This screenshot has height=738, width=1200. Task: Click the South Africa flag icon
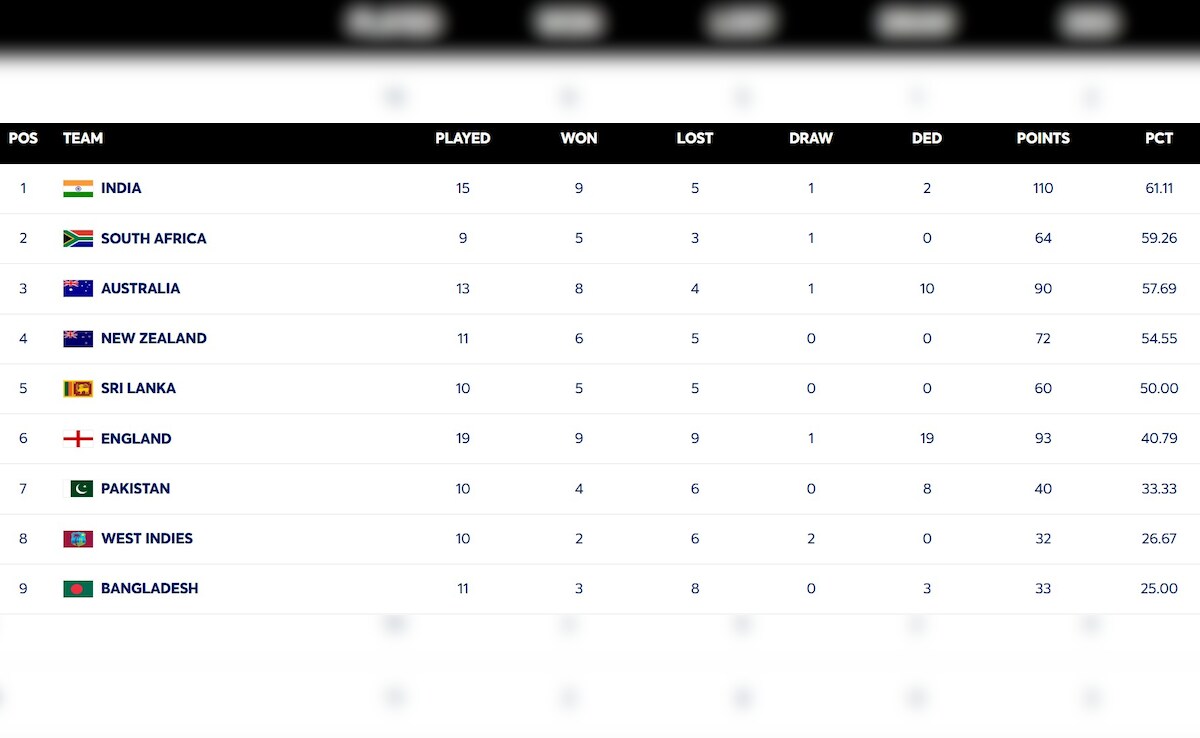click(x=78, y=238)
